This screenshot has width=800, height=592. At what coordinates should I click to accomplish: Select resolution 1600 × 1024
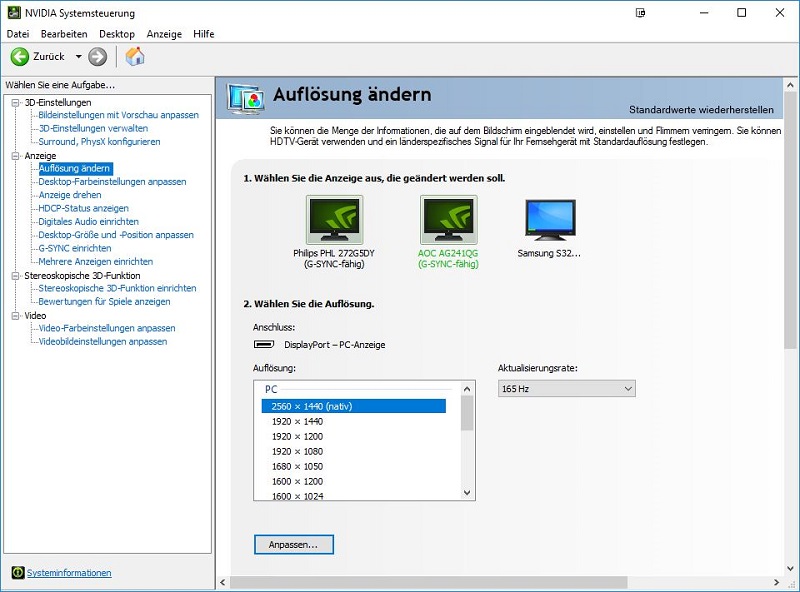pyautogui.click(x=297, y=496)
